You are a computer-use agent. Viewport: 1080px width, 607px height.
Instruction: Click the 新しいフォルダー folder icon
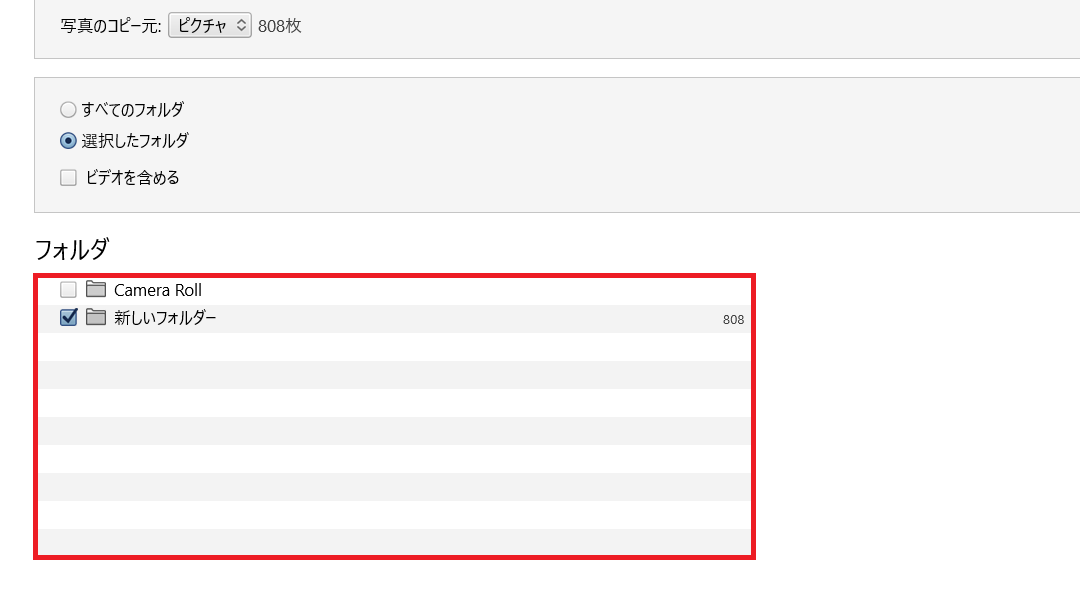96,318
